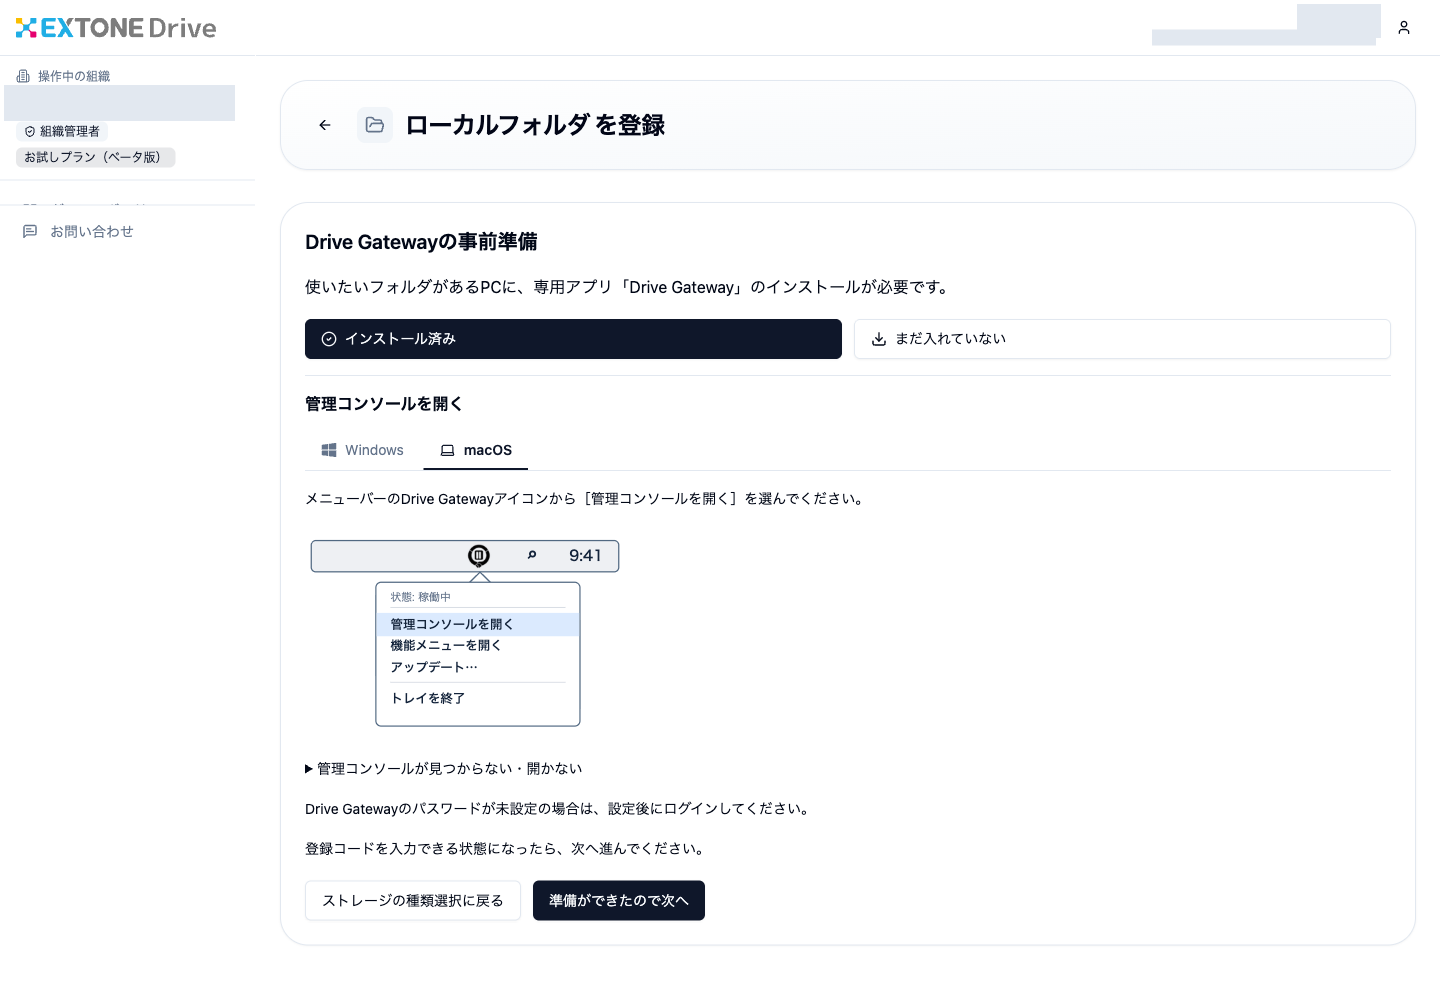The height and width of the screenshot is (1000, 1440).
Task: Expand 管理コンソールが見つからない・開かない details
Action: click(443, 769)
